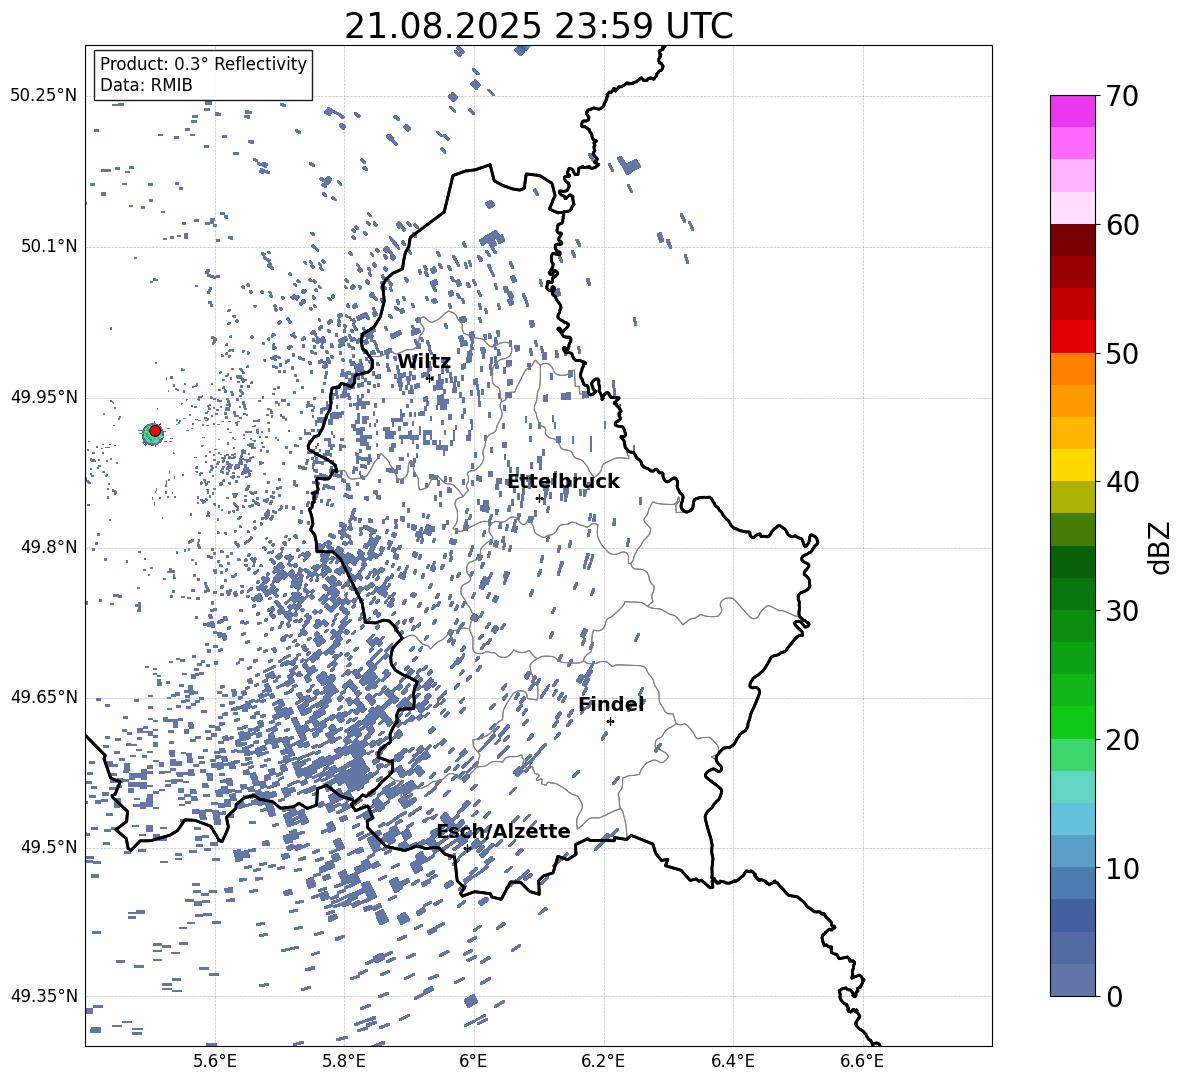1184x1081 pixels.
Task: Click the 5.6°E longitude label
Action: coord(215,1061)
